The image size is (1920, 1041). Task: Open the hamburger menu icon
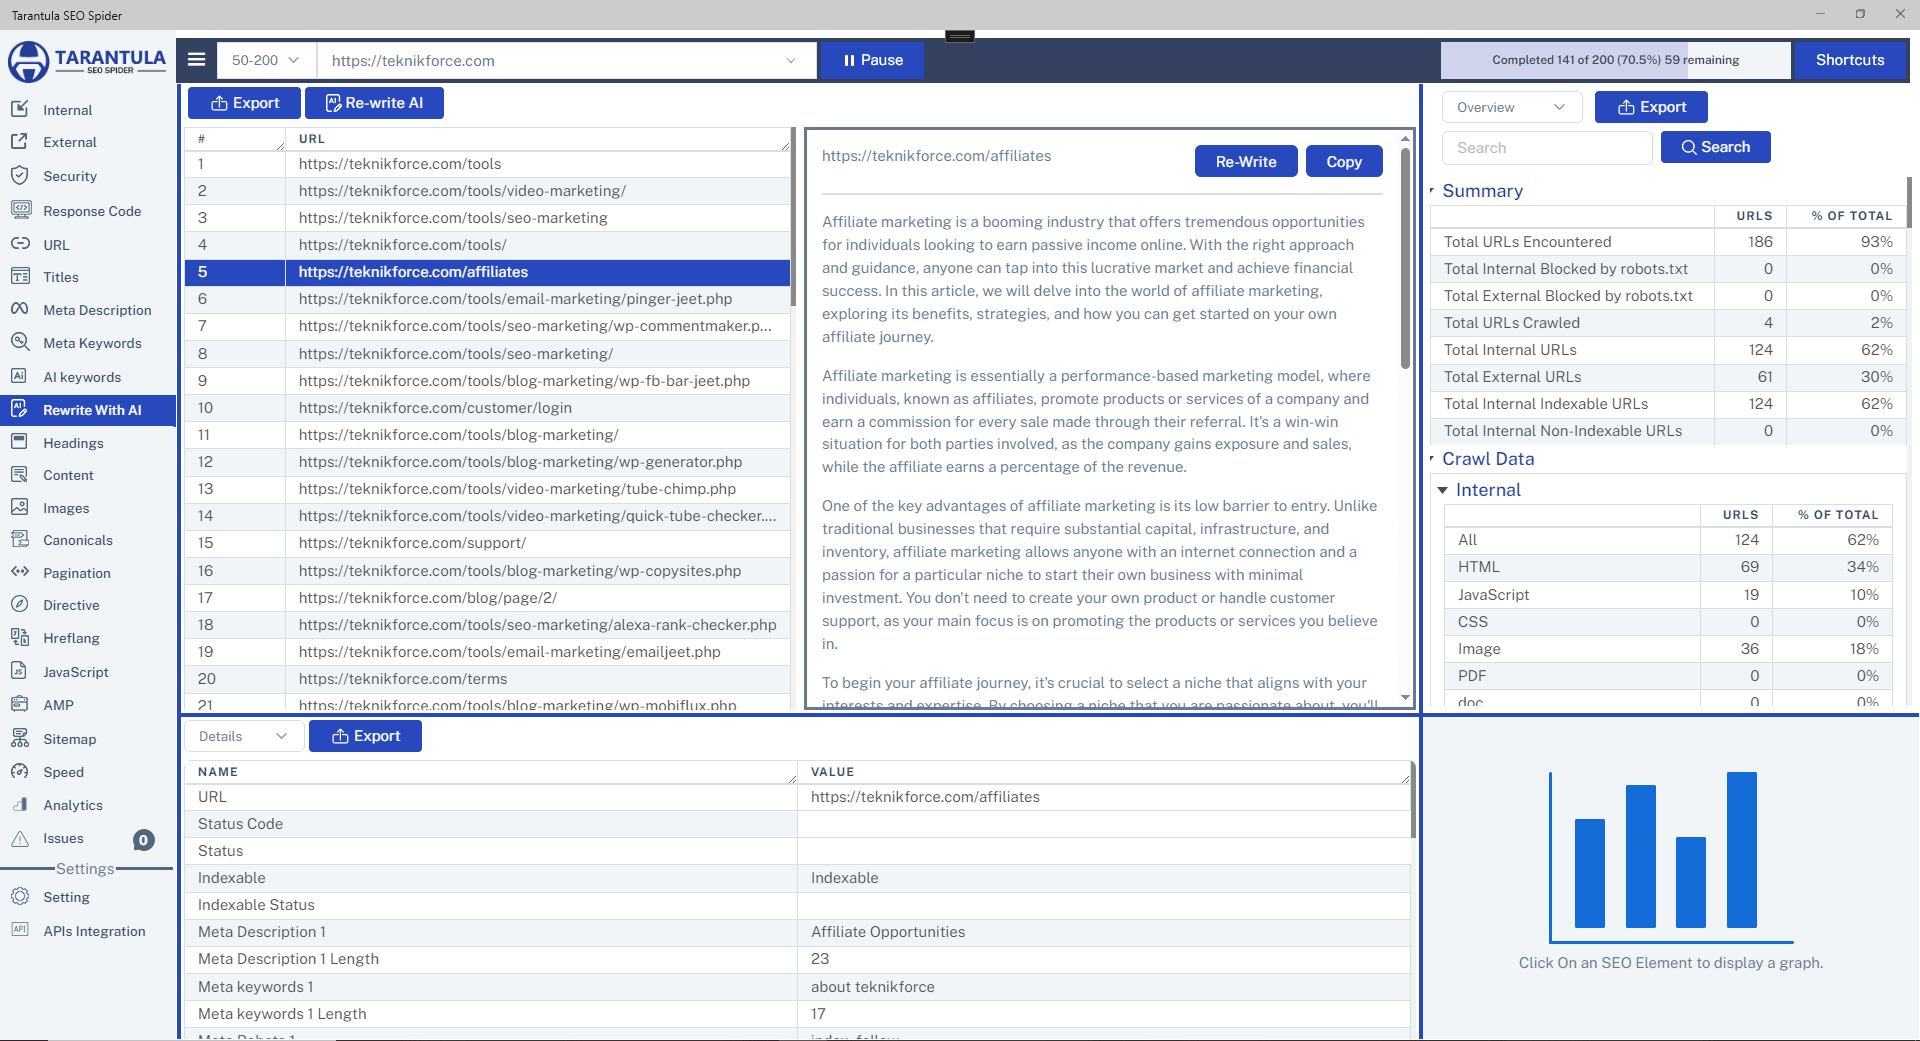[x=197, y=60]
